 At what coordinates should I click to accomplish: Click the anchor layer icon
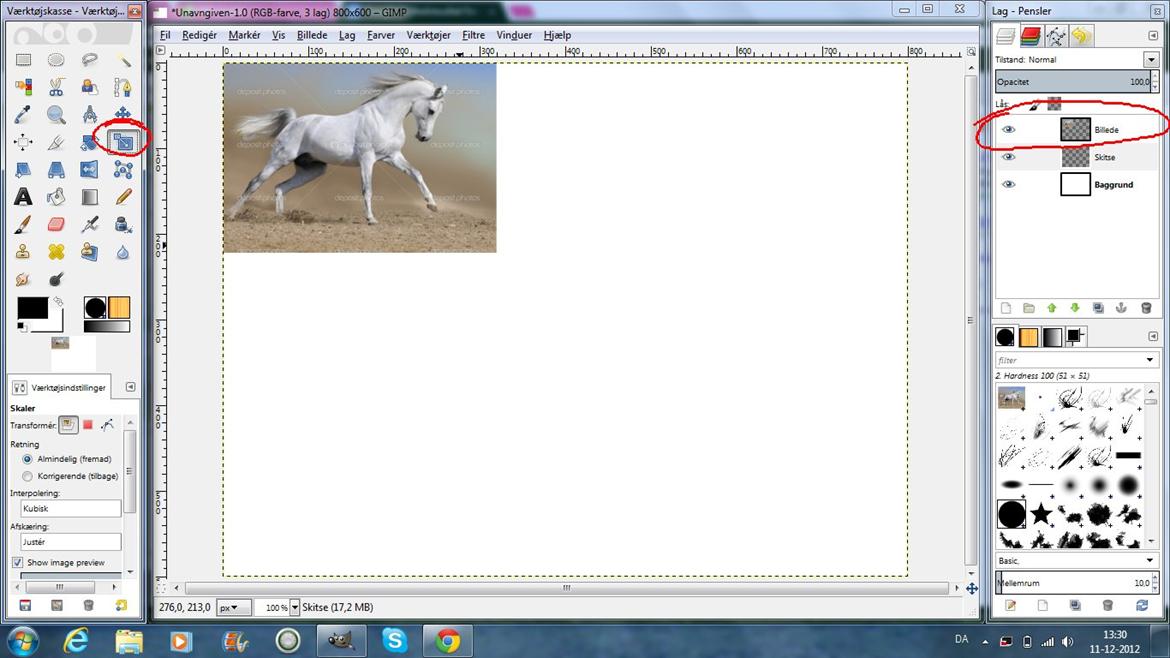[1121, 308]
